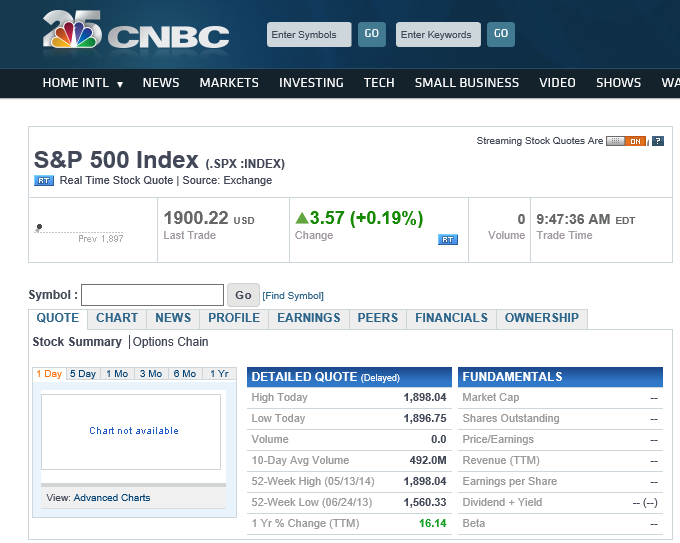Toggle streaming stock quotes ON switch

626,141
